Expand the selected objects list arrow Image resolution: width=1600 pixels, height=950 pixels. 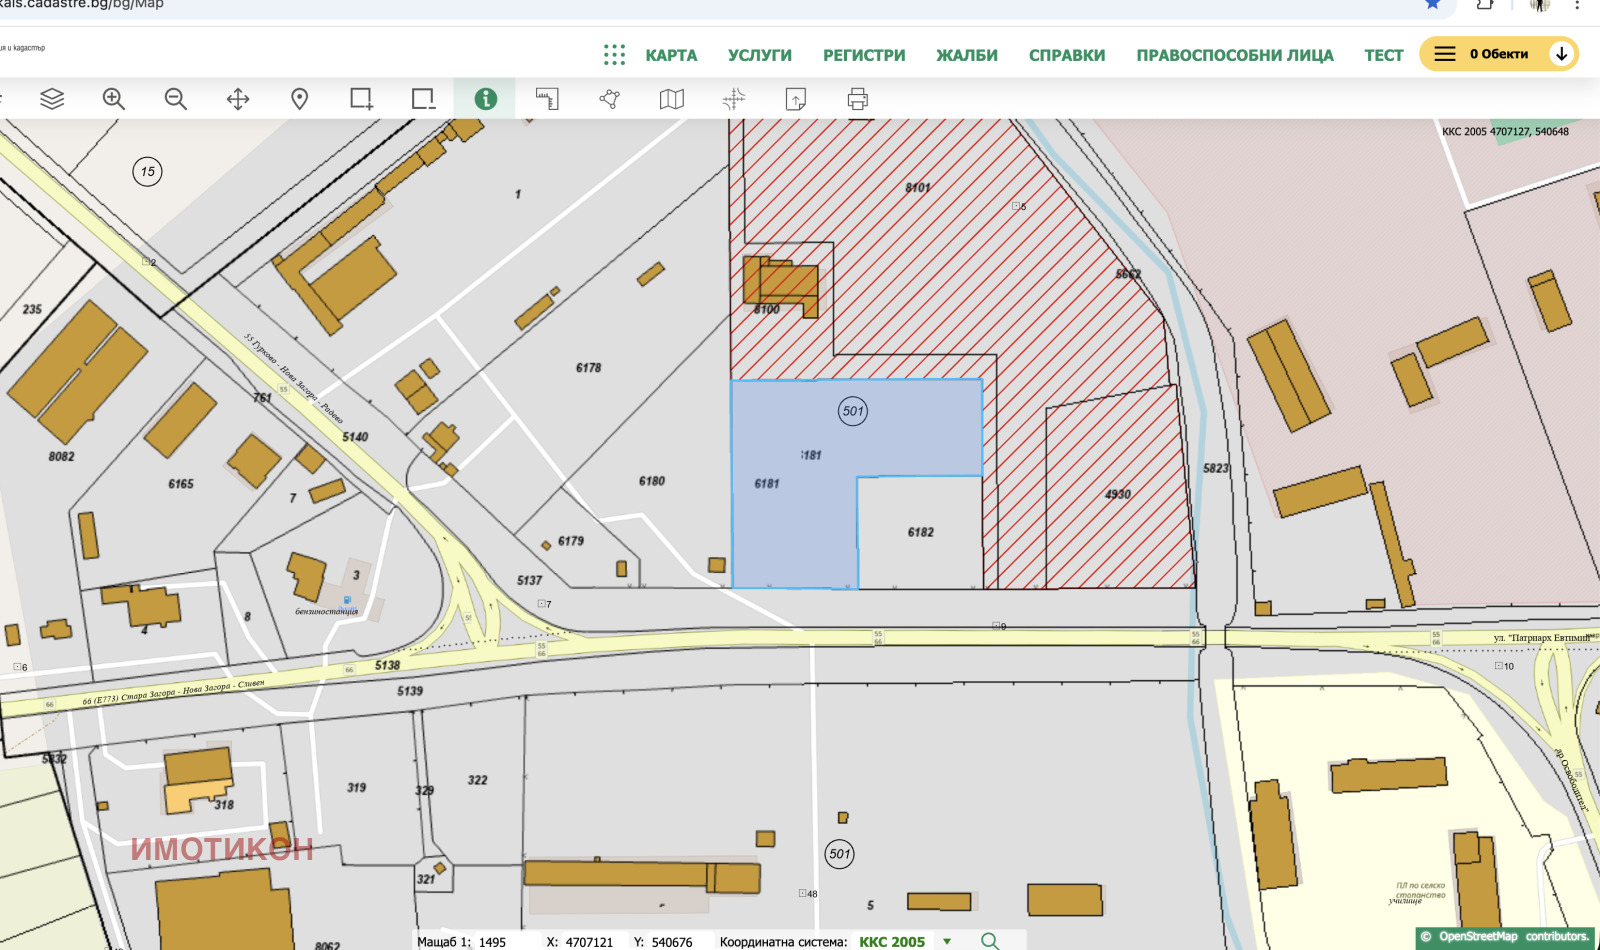coord(1561,54)
